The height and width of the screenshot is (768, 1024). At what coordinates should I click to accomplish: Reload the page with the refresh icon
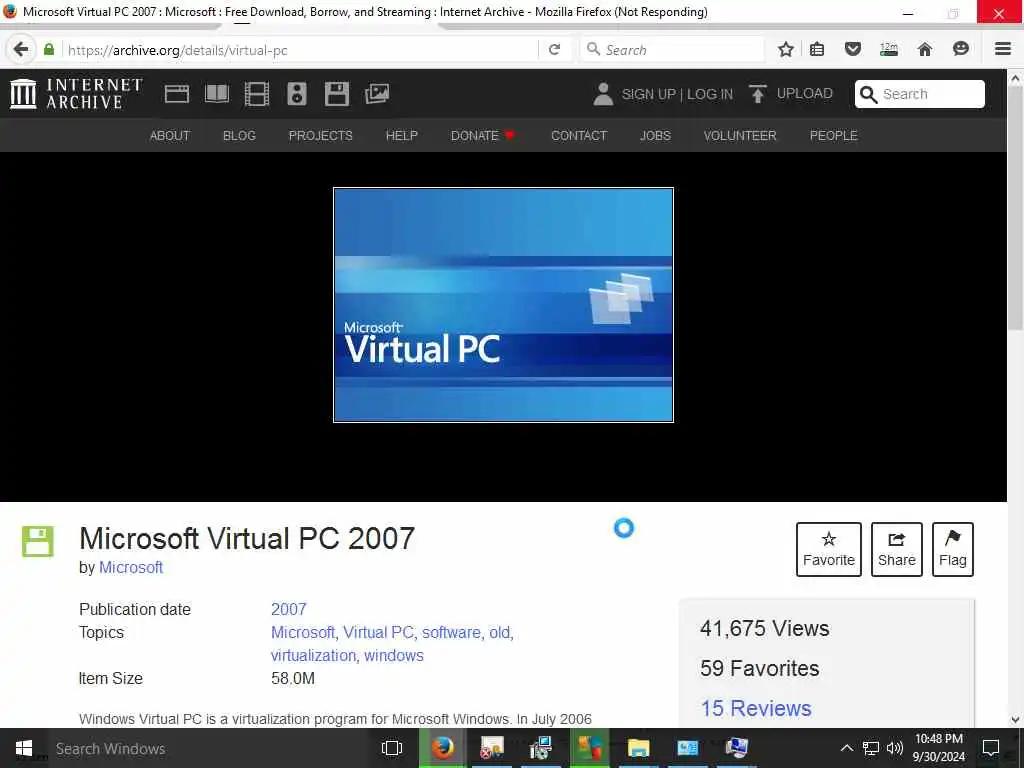pos(554,50)
